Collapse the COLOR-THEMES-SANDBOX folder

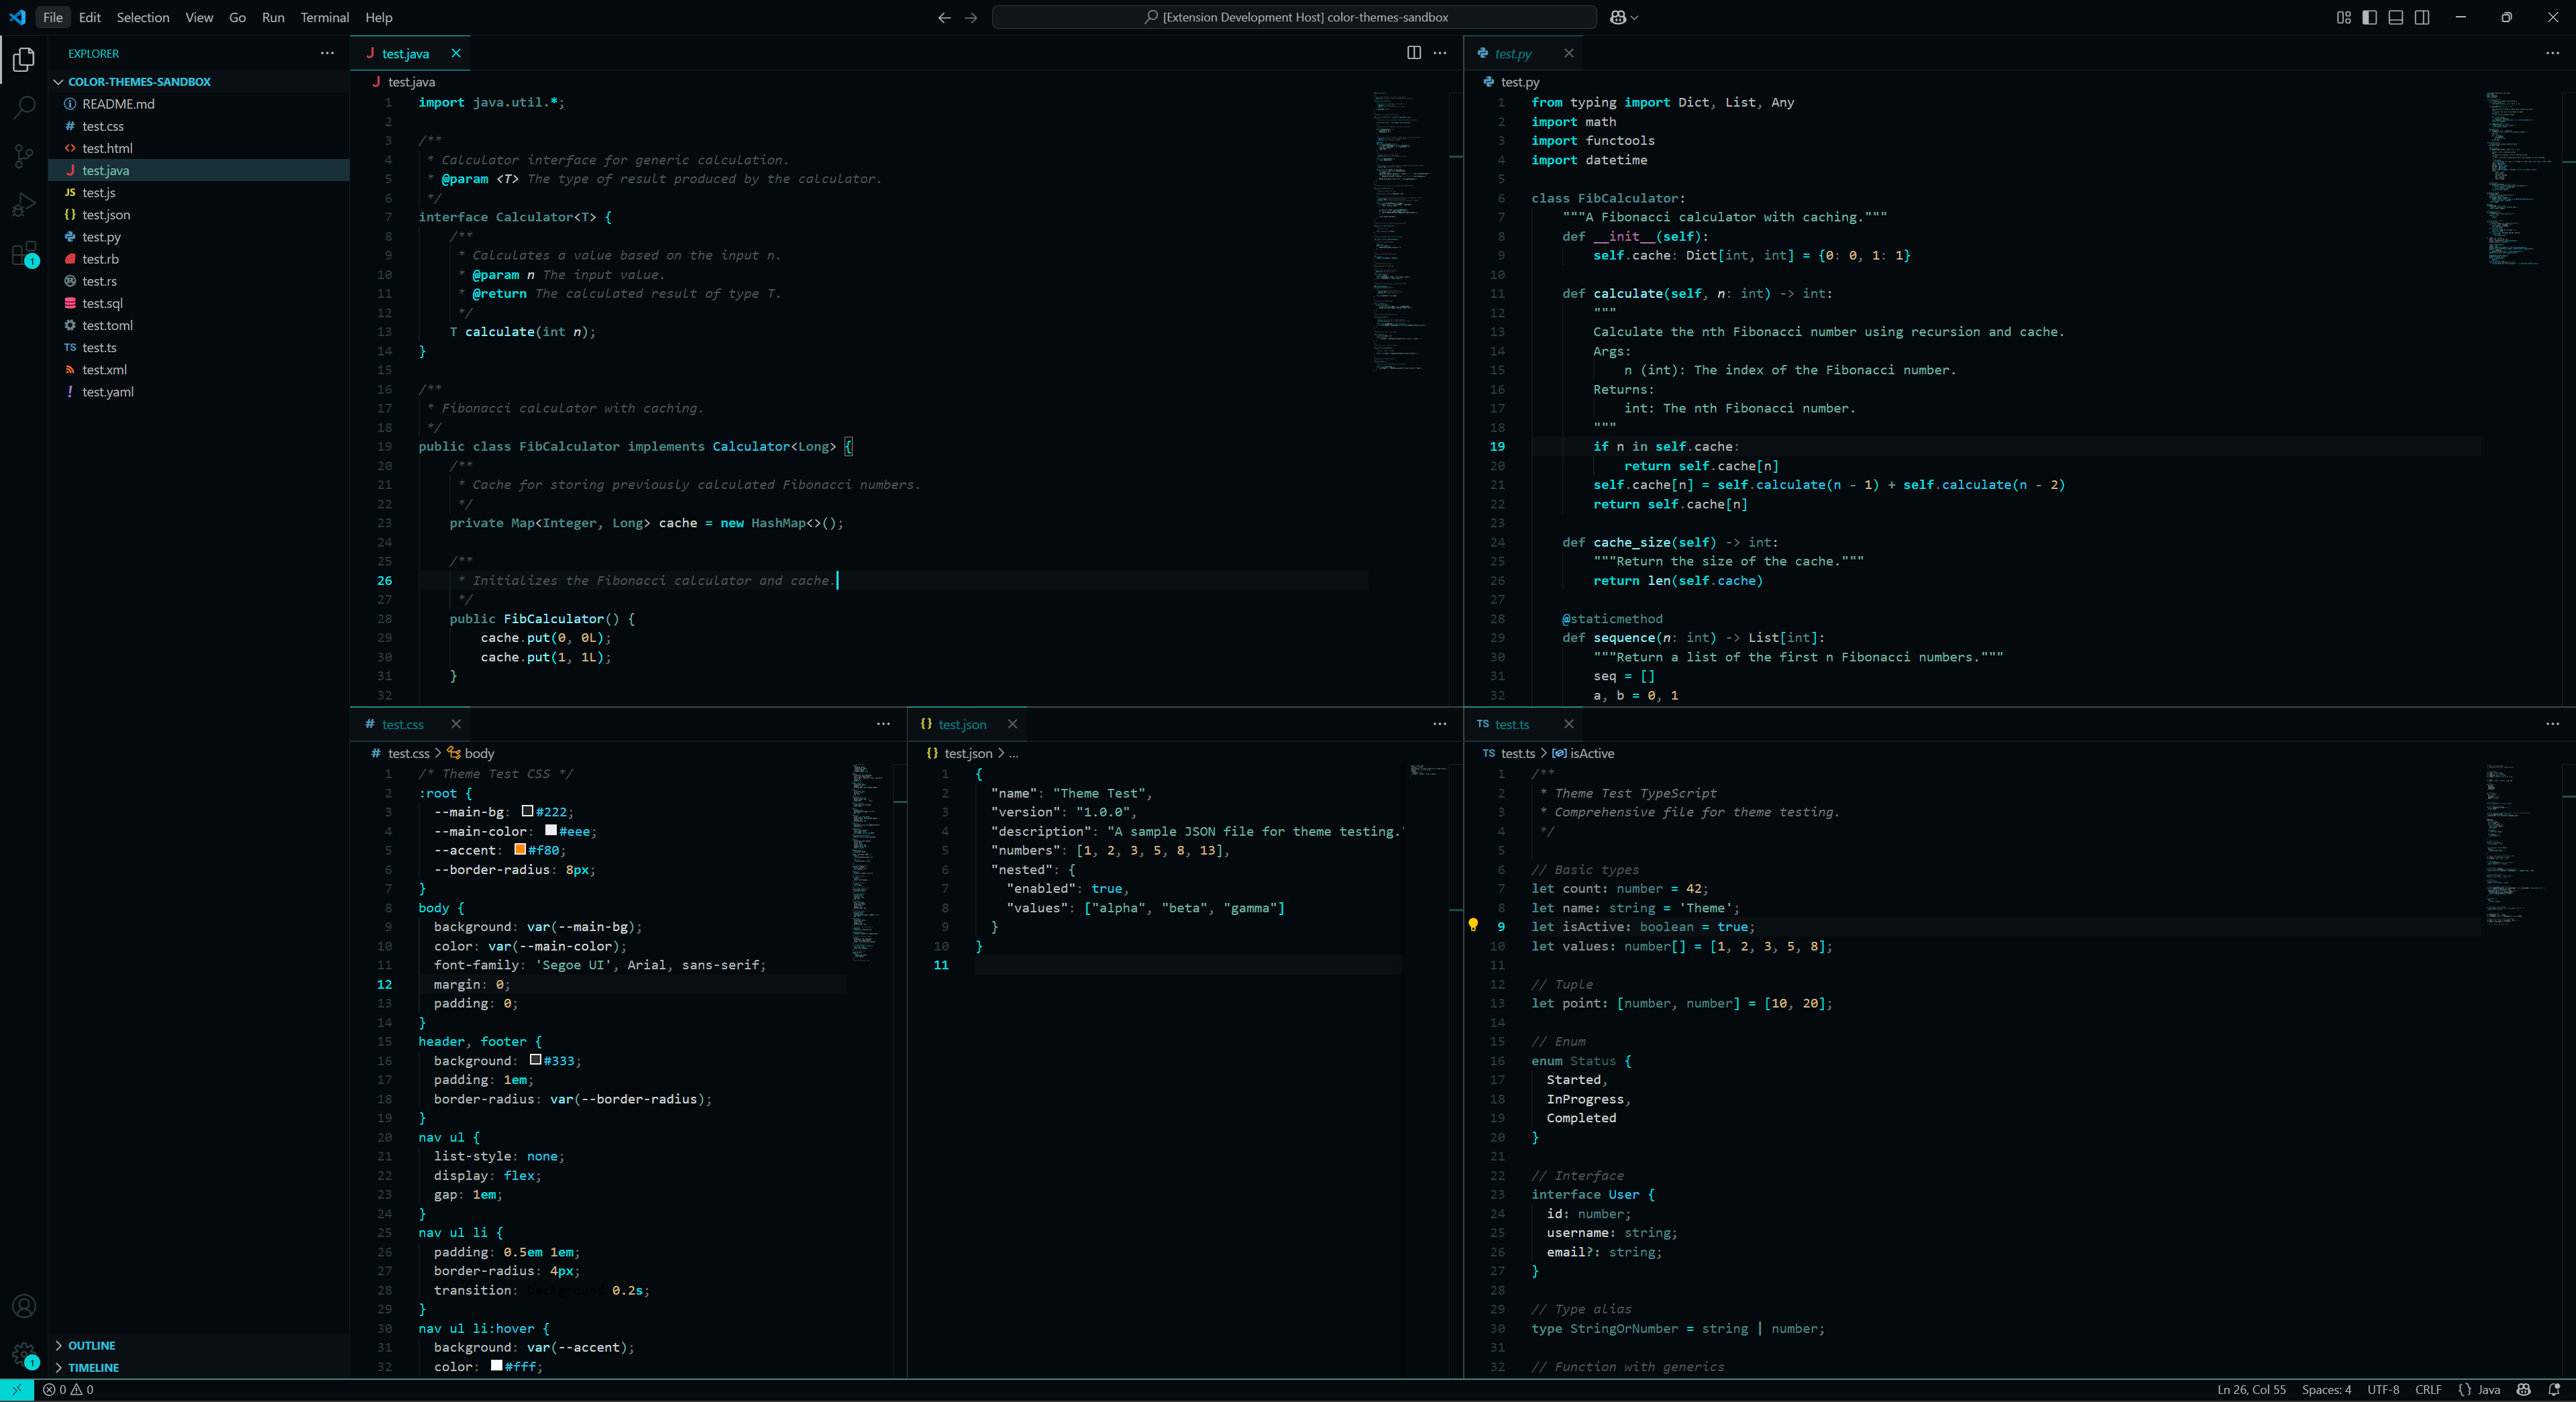click(139, 82)
